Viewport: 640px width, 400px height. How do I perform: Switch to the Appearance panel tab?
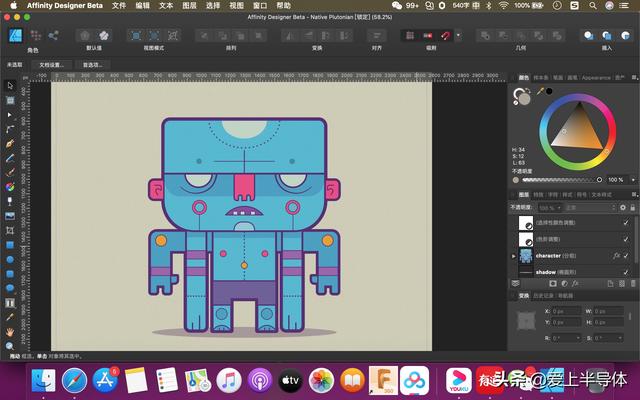596,78
